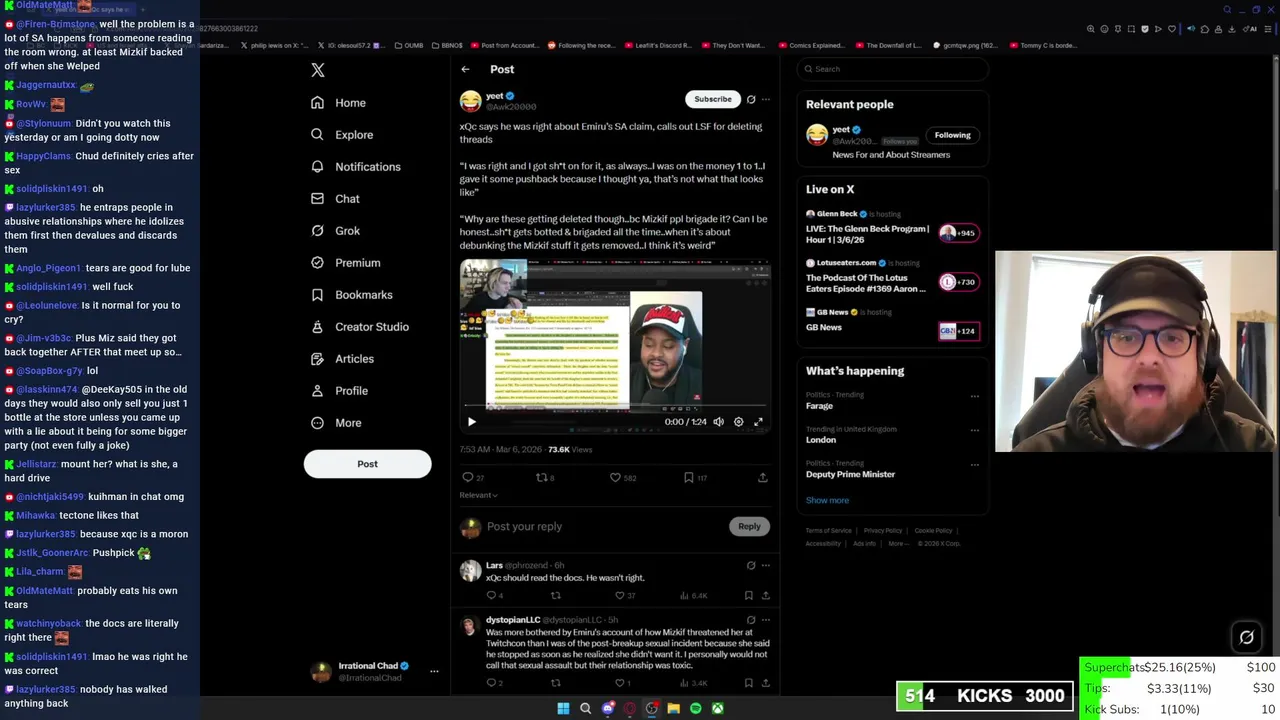This screenshot has height=720, width=1280.
Task: Open options for London trend
Action: (x=975, y=431)
